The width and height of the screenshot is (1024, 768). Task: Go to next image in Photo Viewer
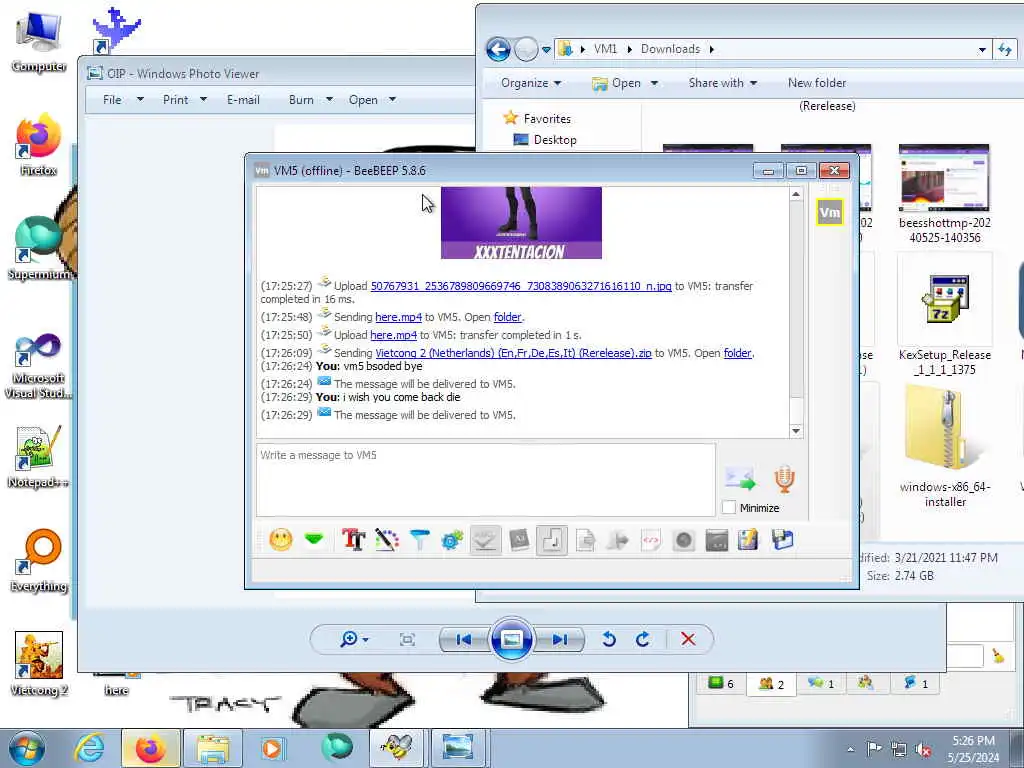(x=560, y=639)
